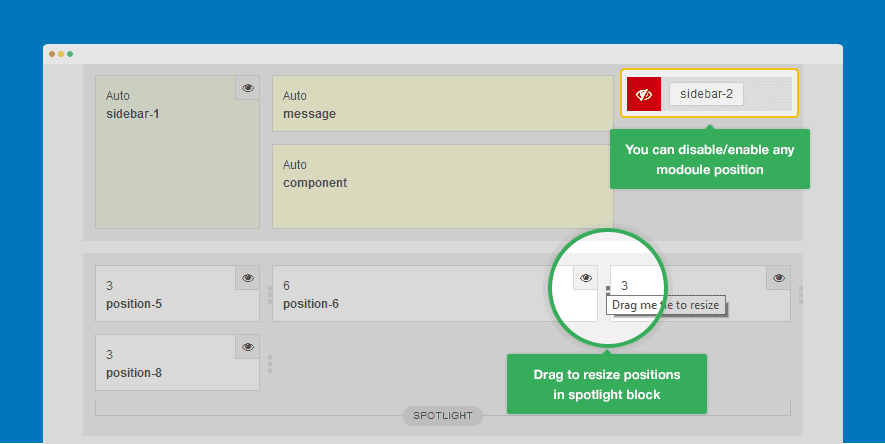Click drag dots at the spotlight row's right edge
Viewport: 885px width, 444px height.
(x=800, y=295)
